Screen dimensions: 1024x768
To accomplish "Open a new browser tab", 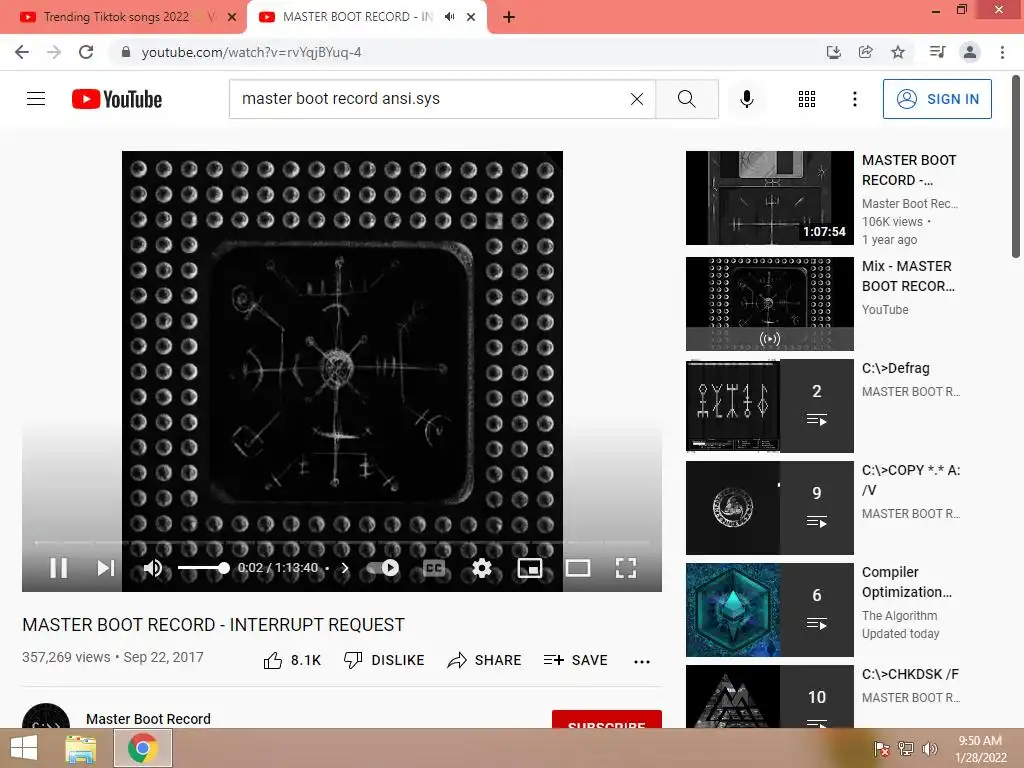I will pyautogui.click(x=509, y=17).
